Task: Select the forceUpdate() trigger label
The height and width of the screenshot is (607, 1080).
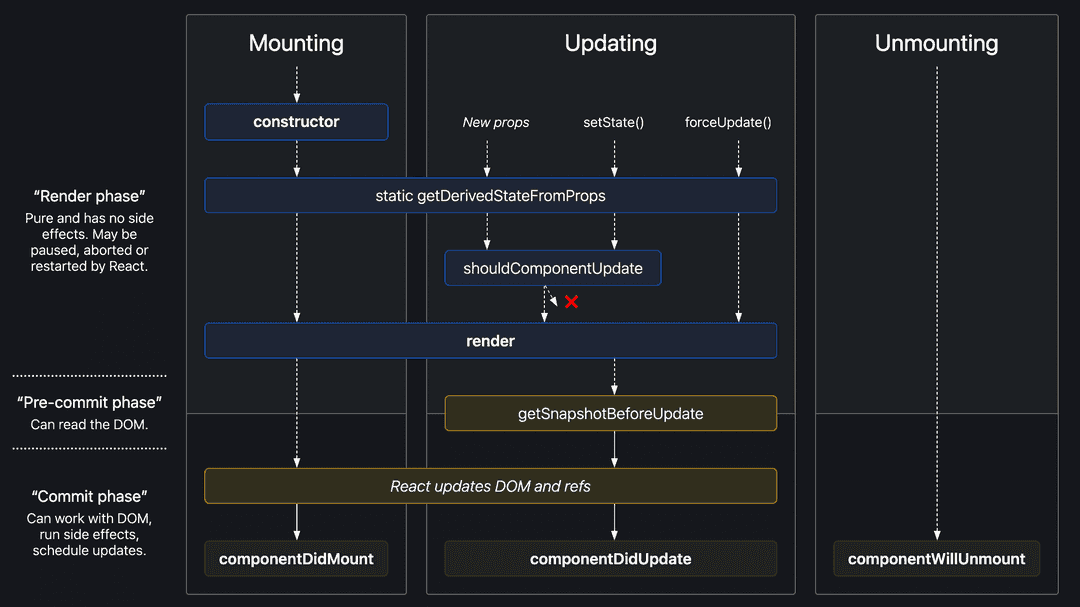Action: pos(728,122)
